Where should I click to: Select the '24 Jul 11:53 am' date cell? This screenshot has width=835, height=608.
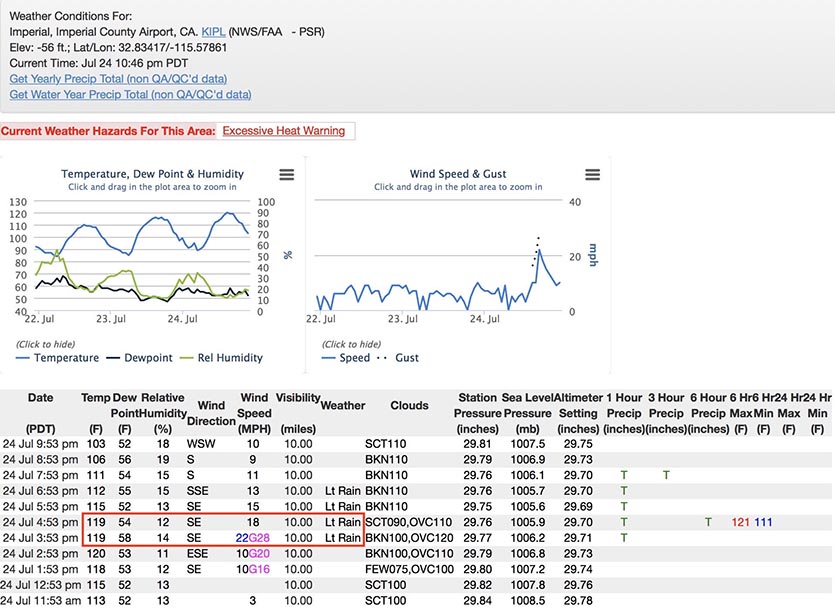pyautogui.click(x=40, y=601)
